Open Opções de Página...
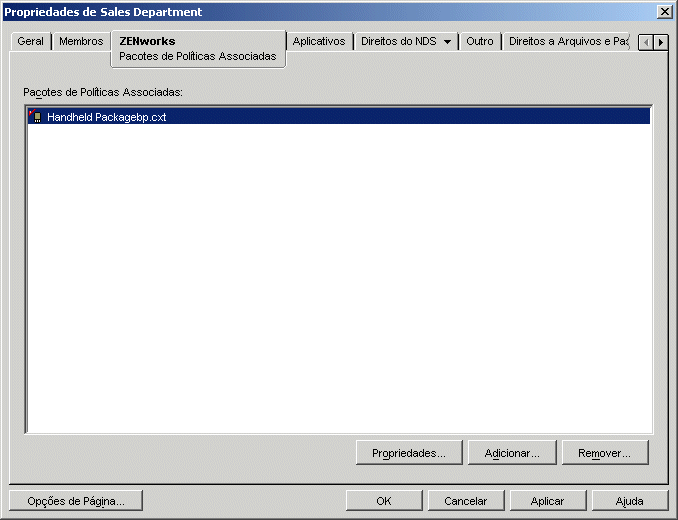This screenshot has height=520, width=678. (x=76, y=501)
